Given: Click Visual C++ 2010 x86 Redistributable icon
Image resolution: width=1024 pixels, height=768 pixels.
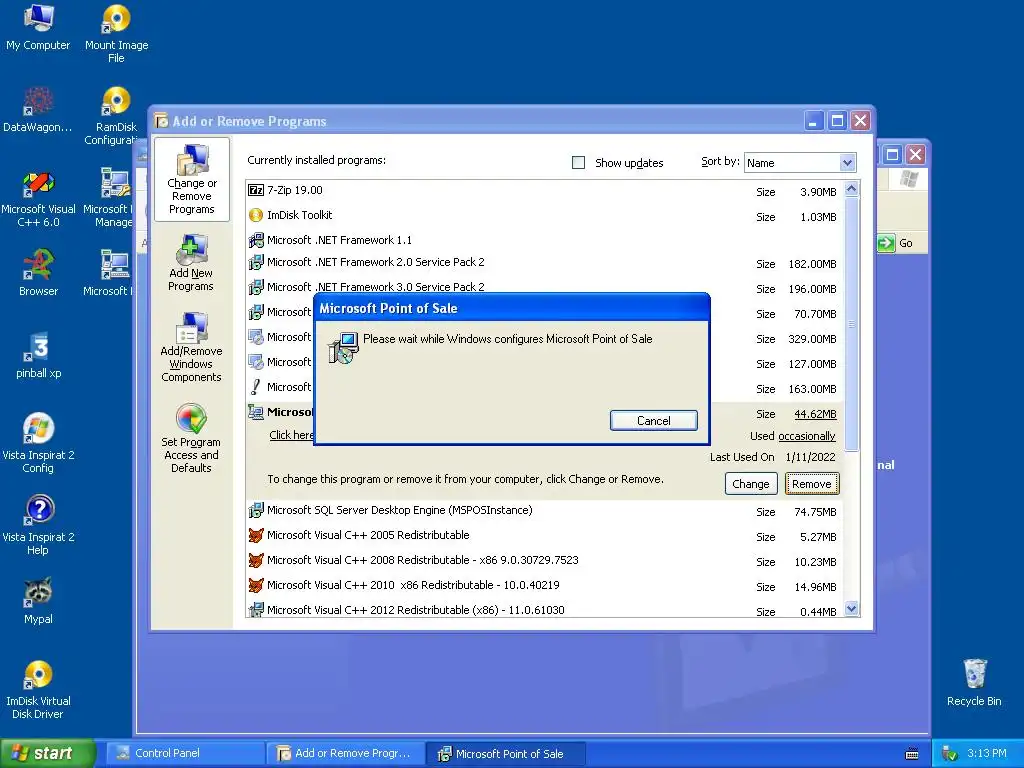Looking at the screenshot, I should pyautogui.click(x=256, y=585).
